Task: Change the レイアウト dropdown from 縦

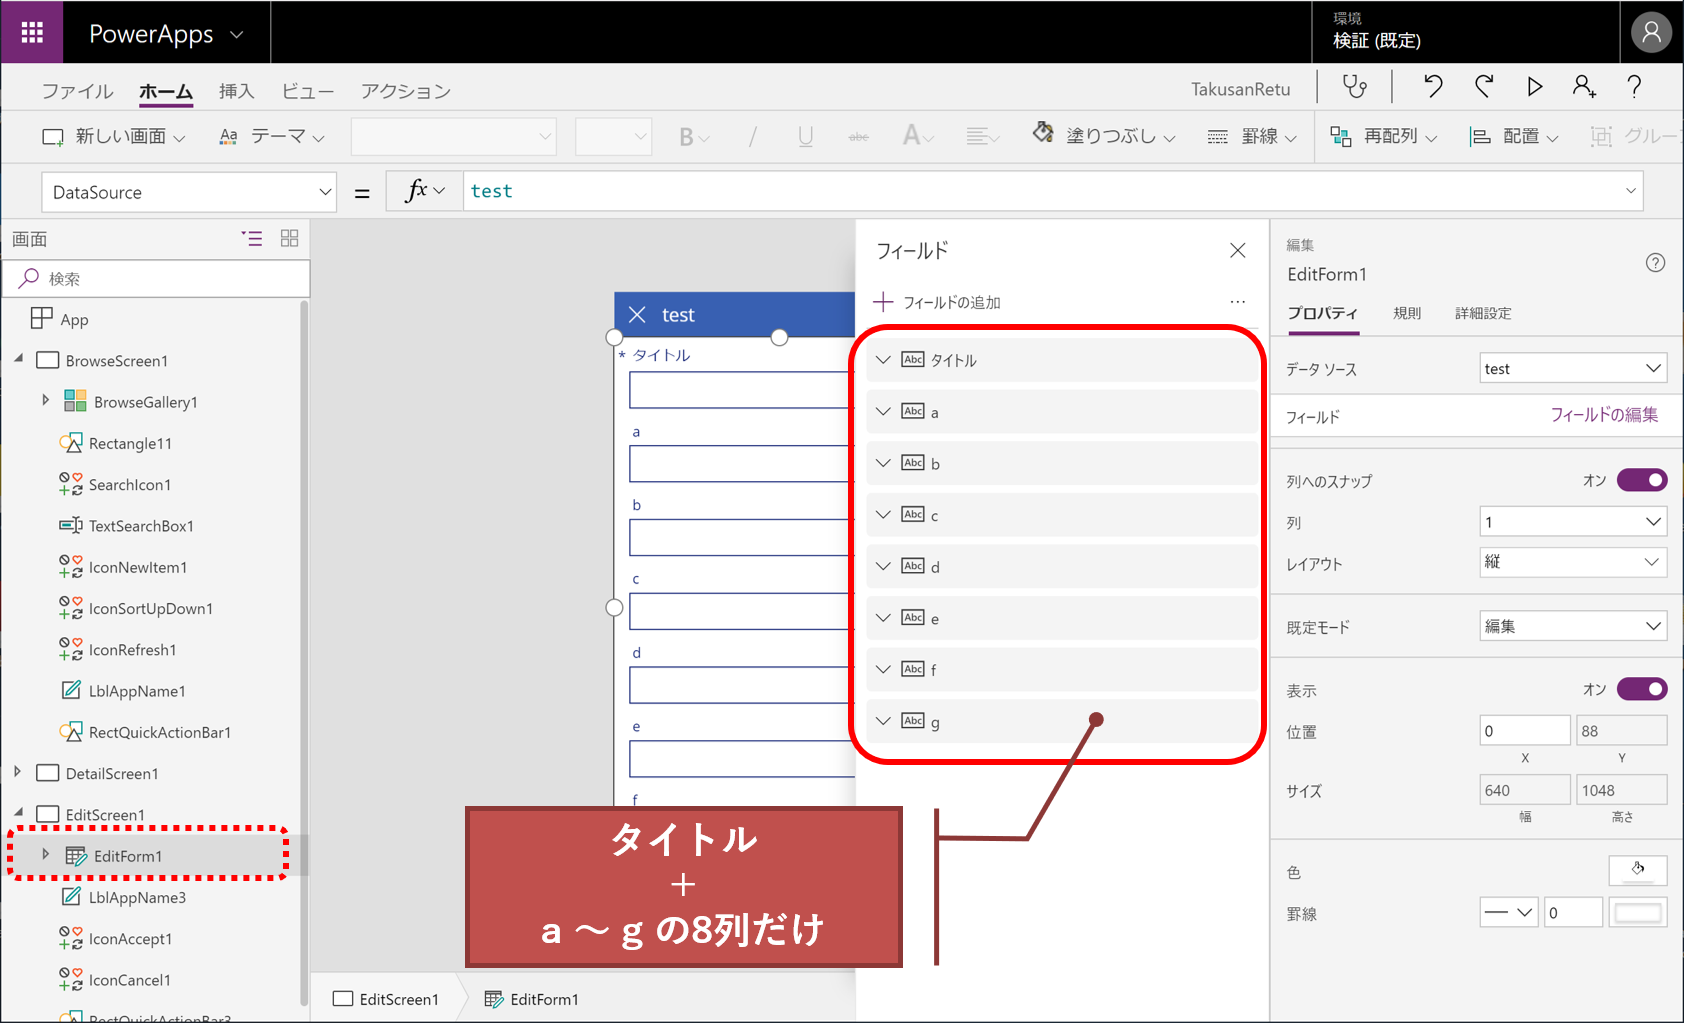Action: (x=1572, y=562)
